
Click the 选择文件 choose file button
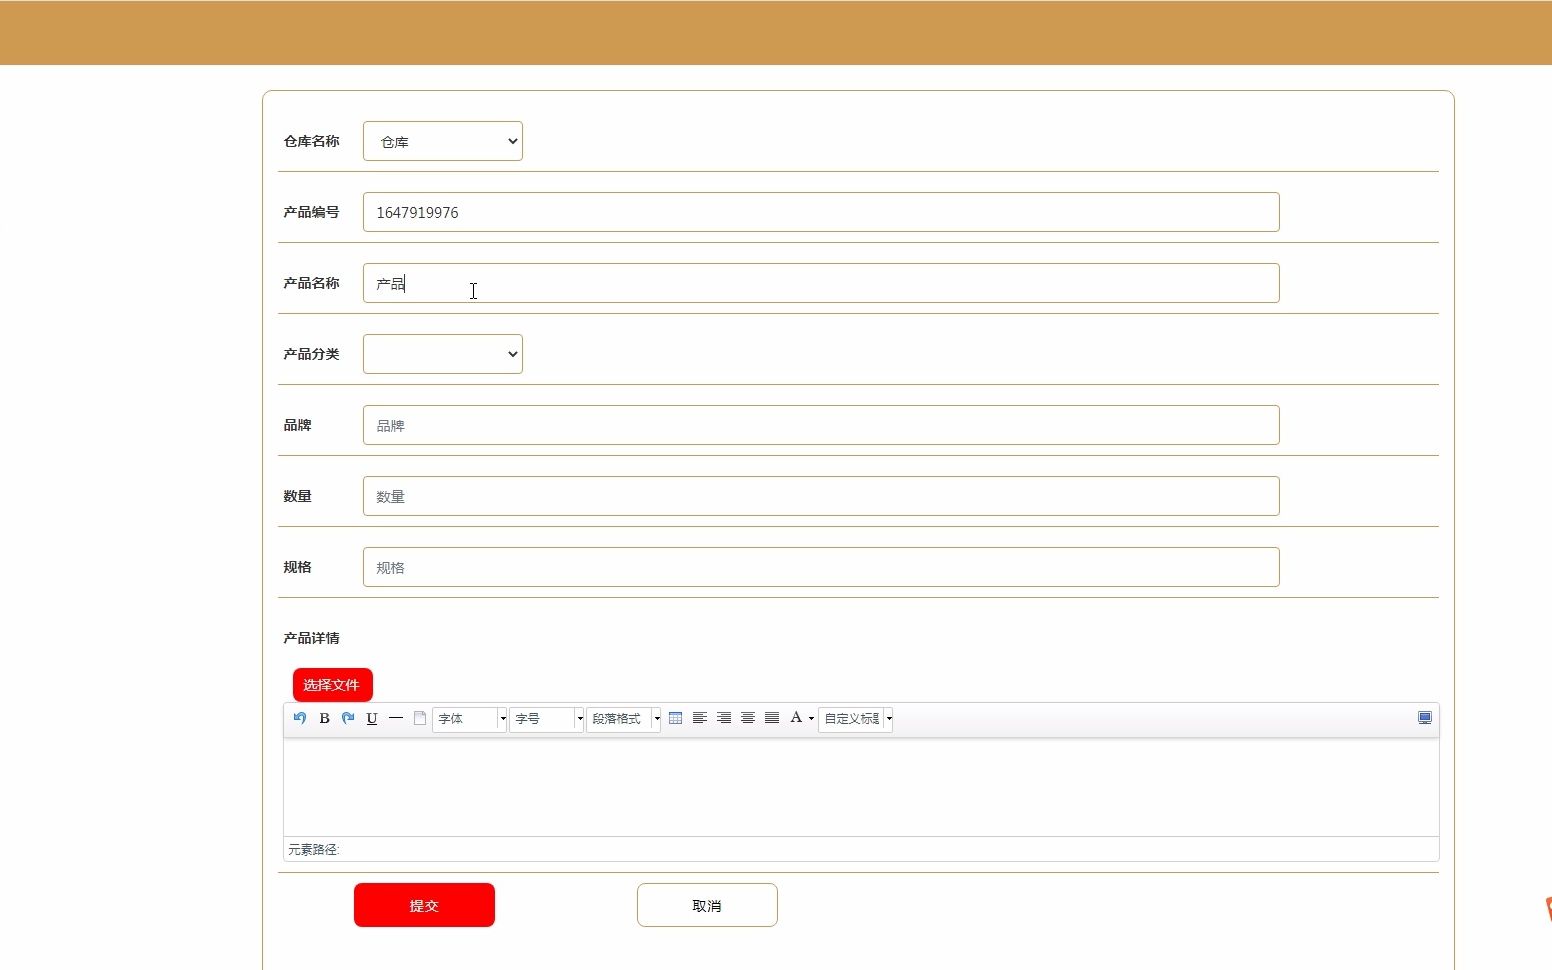[x=332, y=685]
